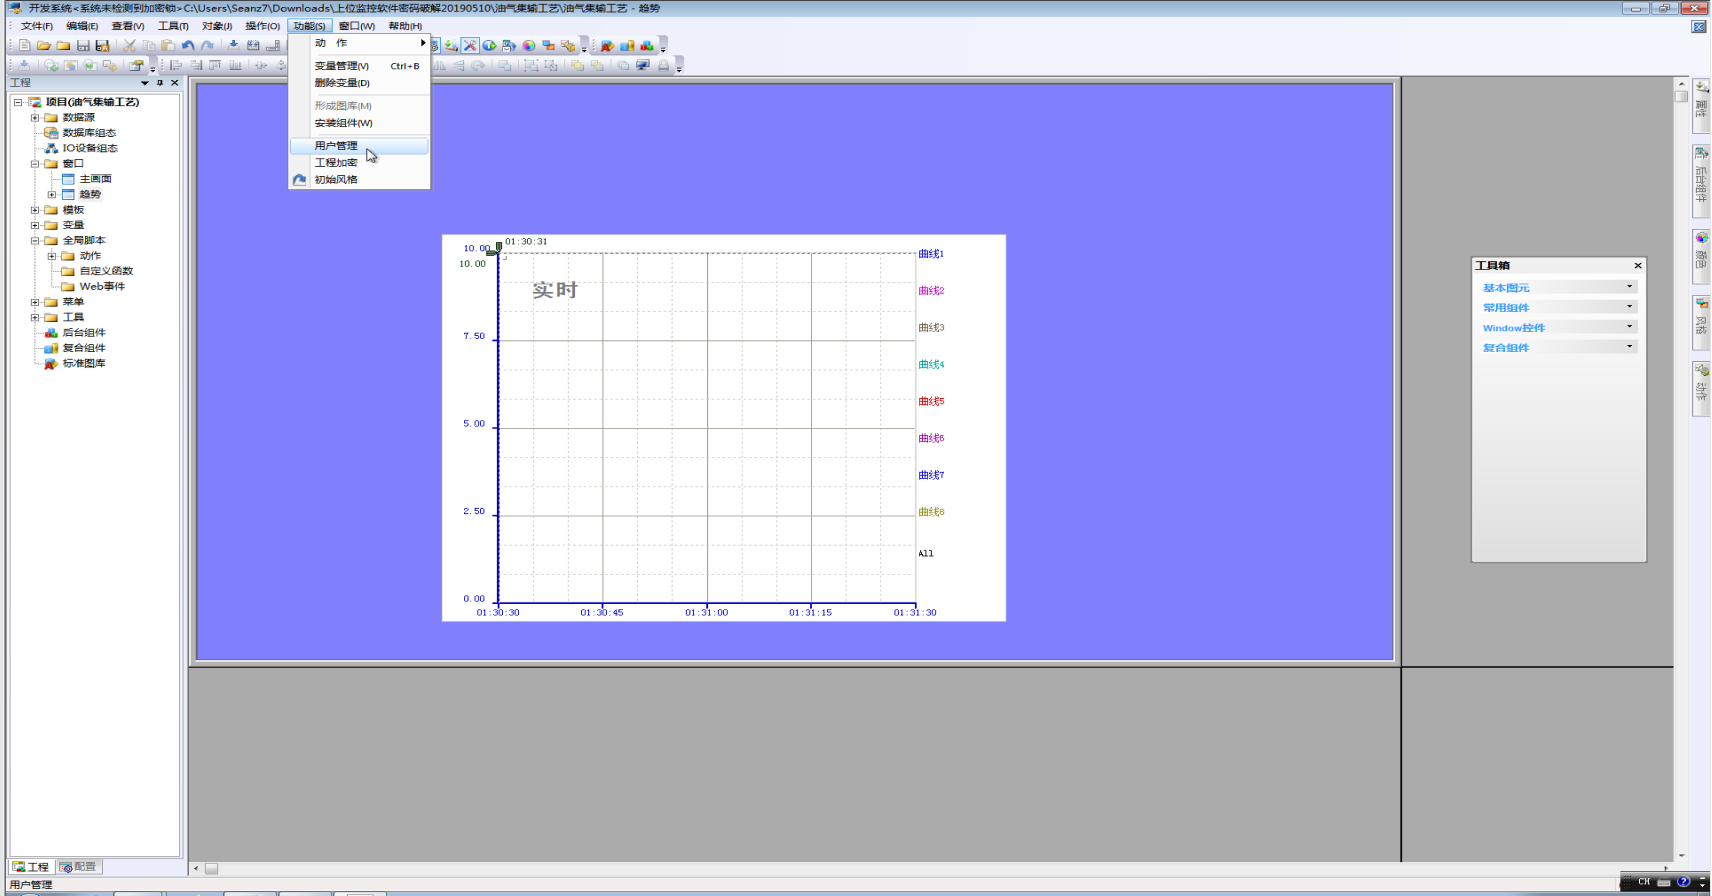Click the single floppy Save icon
This screenshot has width=1712, height=896.
pos(83,46)
